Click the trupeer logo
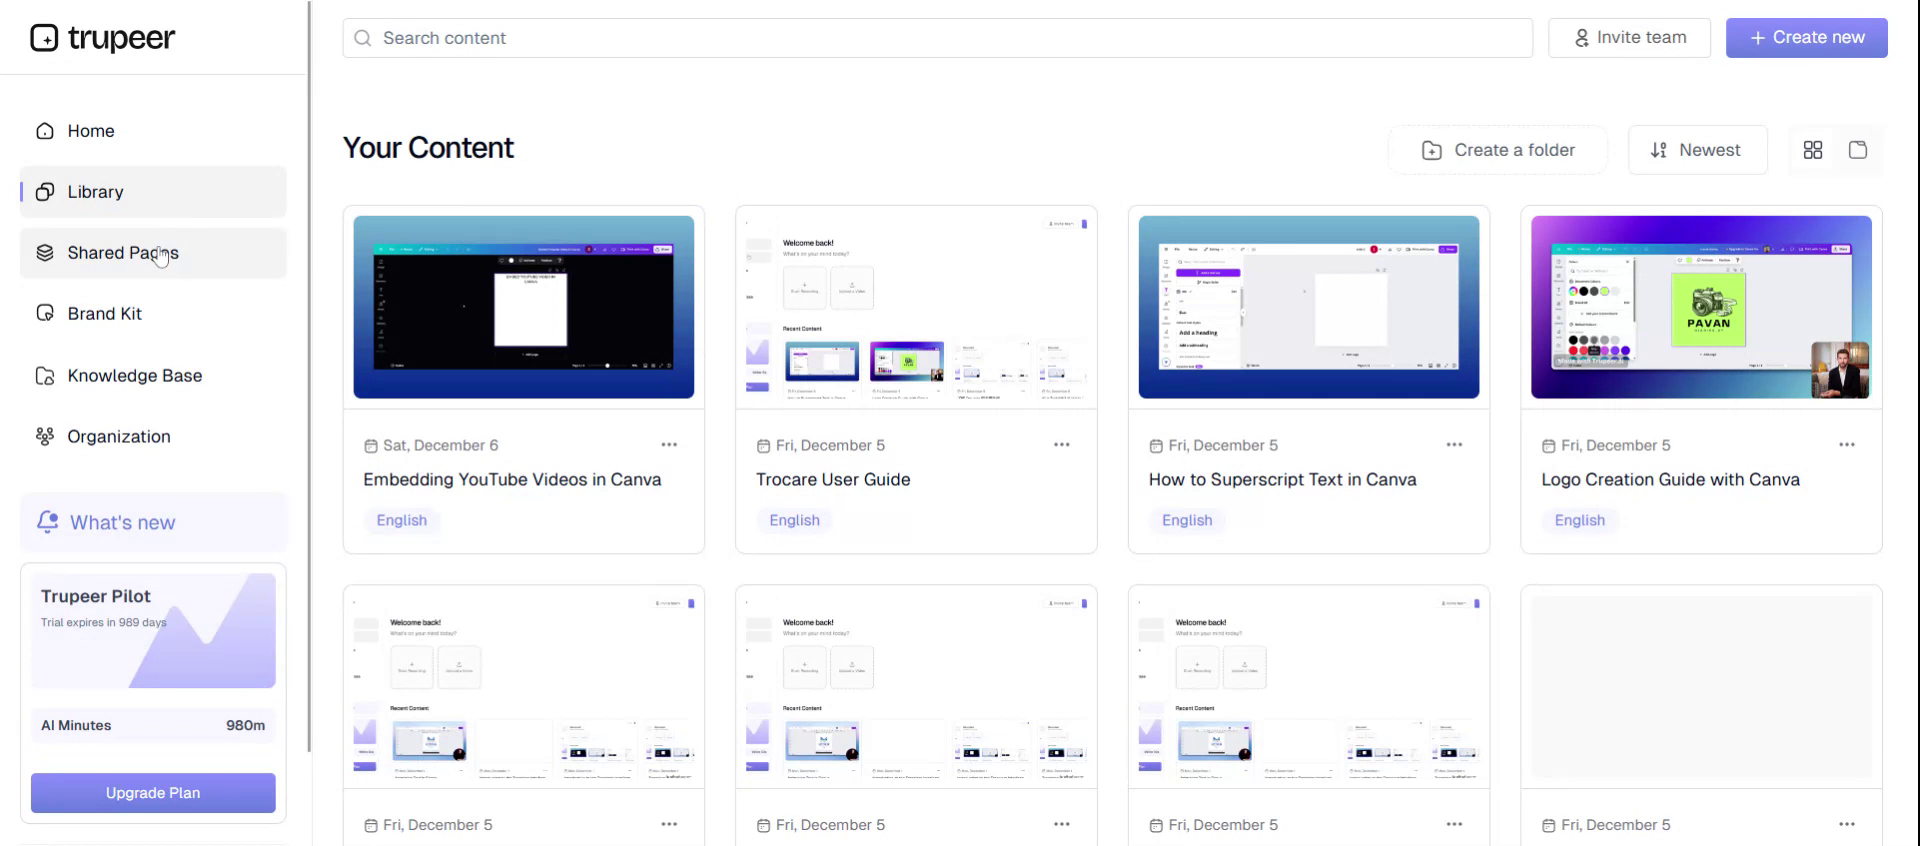Viewport: 1920px width, 846px height. coord(102,38)
